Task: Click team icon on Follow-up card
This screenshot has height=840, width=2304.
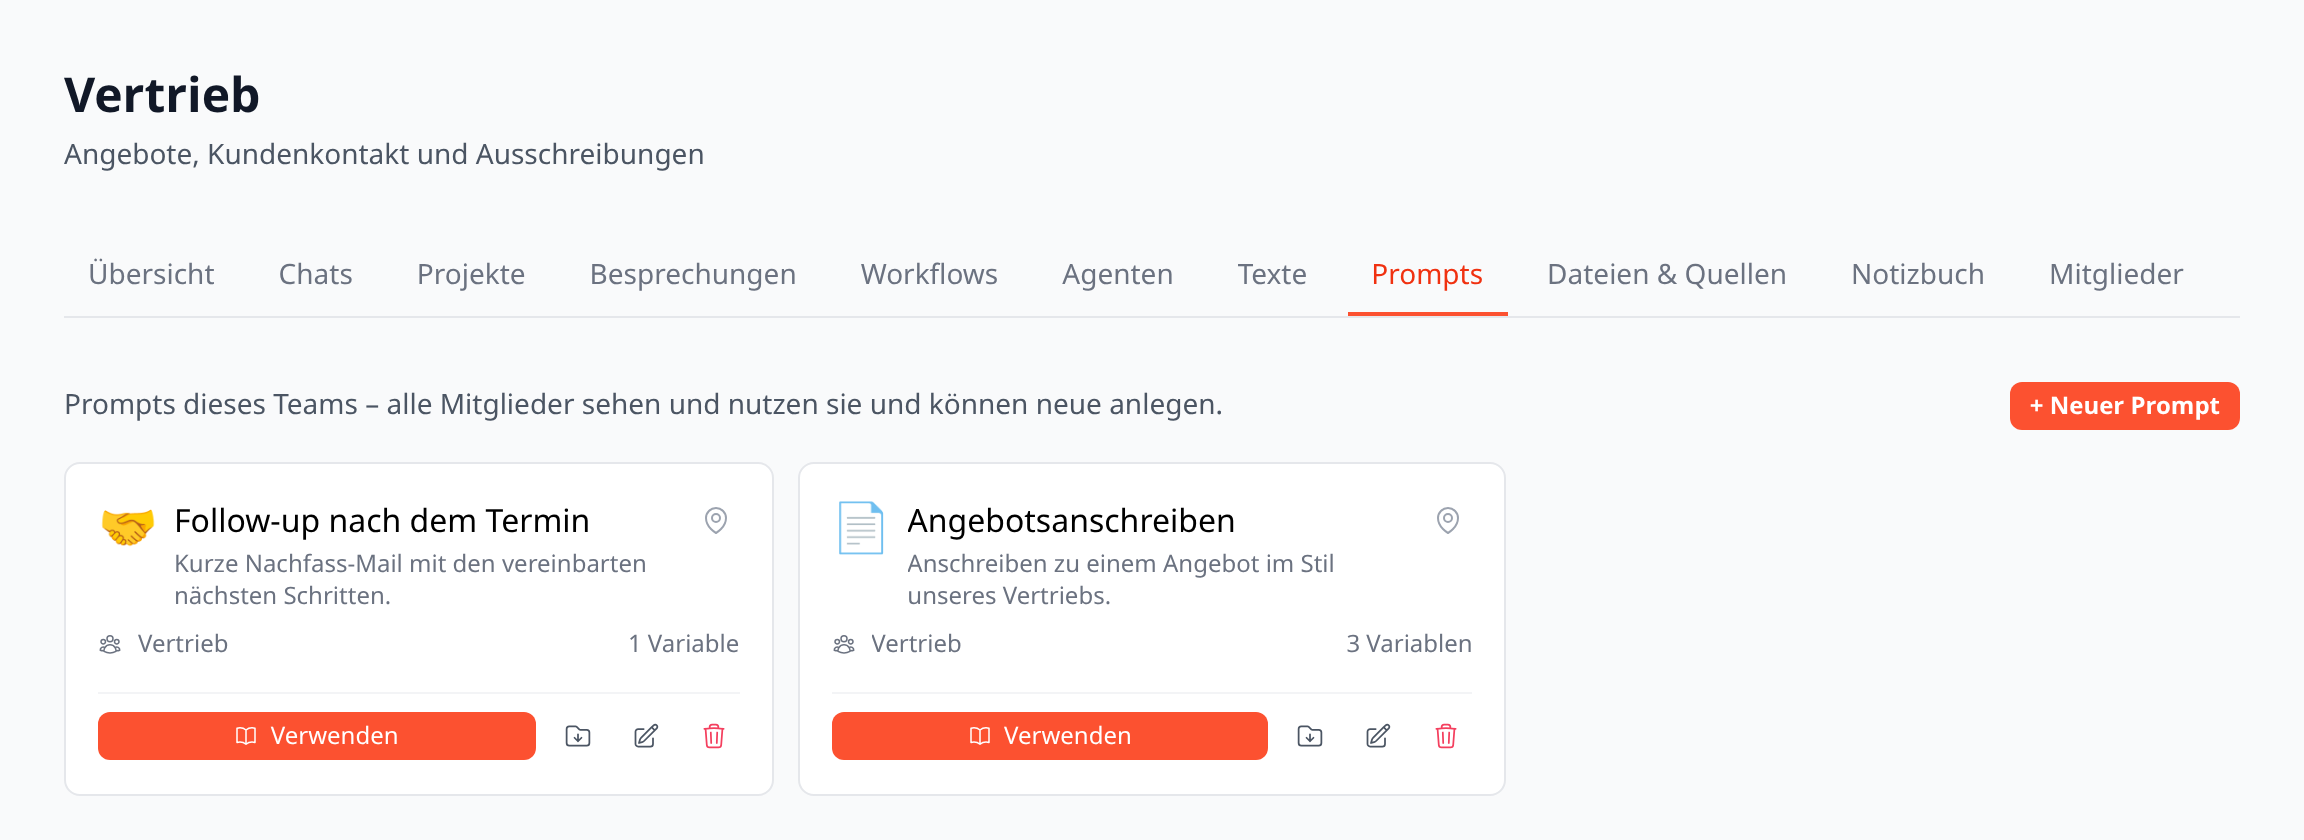Action: (x=110, y=644)
